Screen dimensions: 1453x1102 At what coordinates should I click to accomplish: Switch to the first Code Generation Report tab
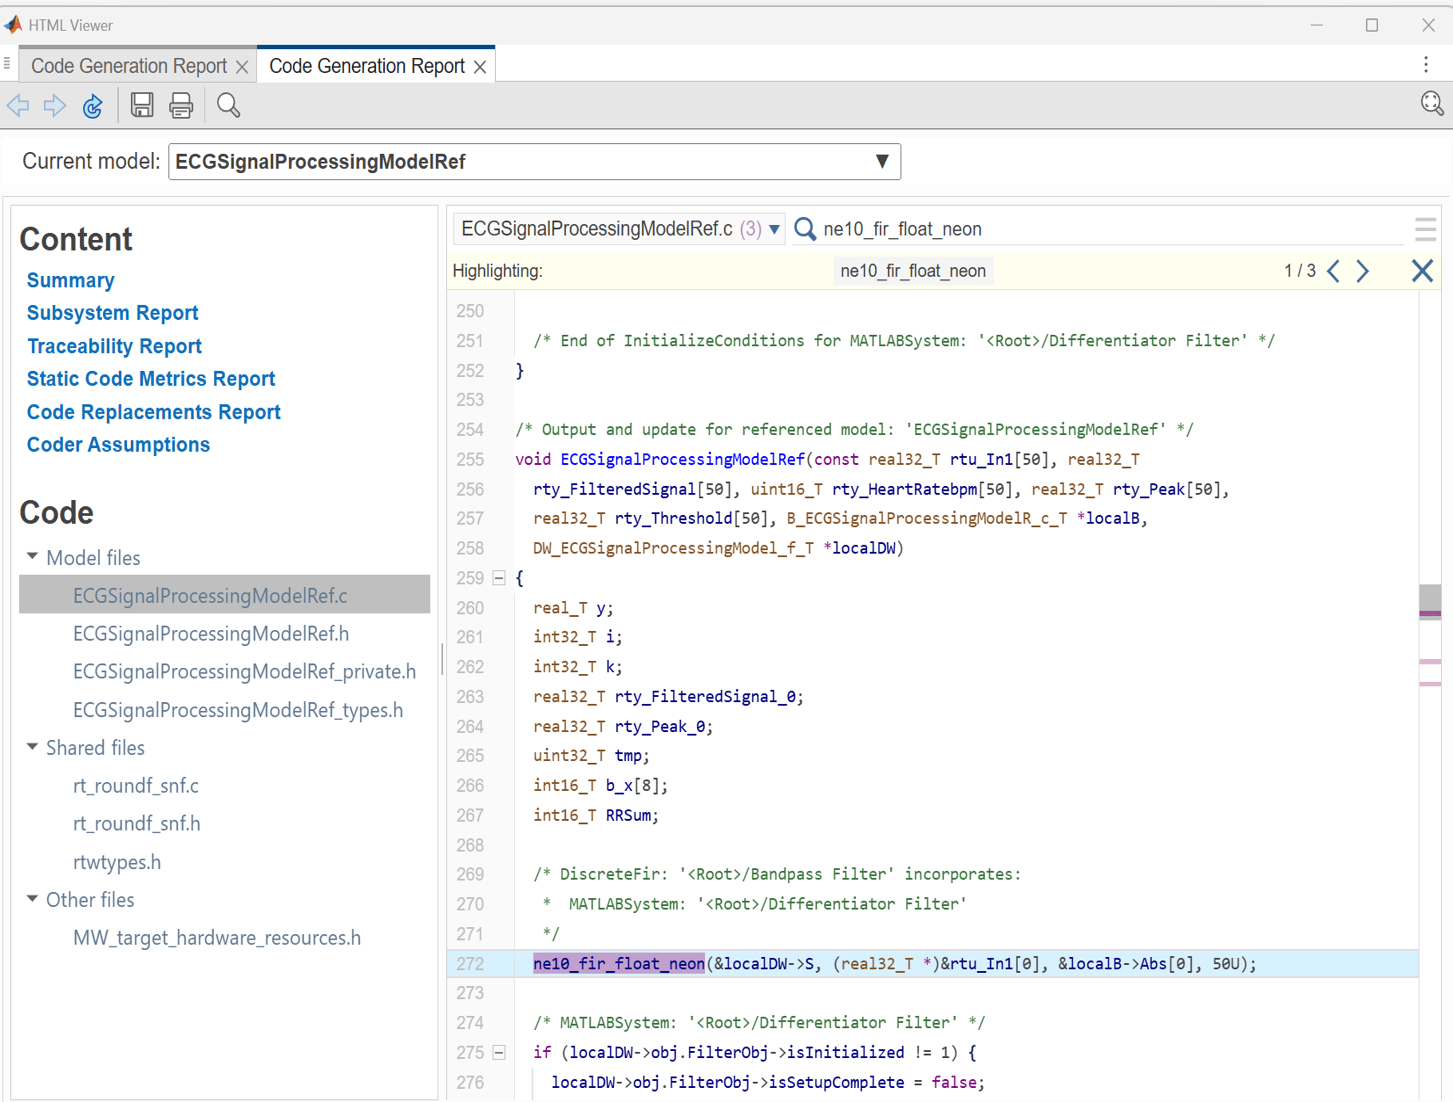coord(129,66)
